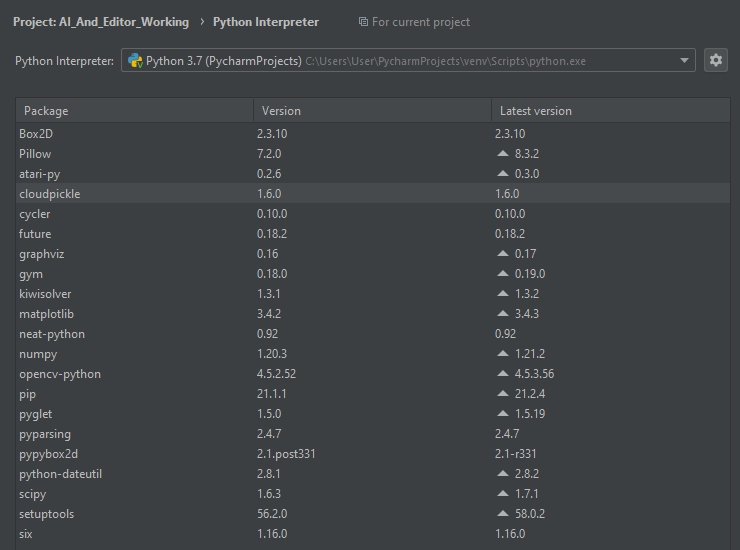Open the Python 3.7 interpreter combo box

400,61
